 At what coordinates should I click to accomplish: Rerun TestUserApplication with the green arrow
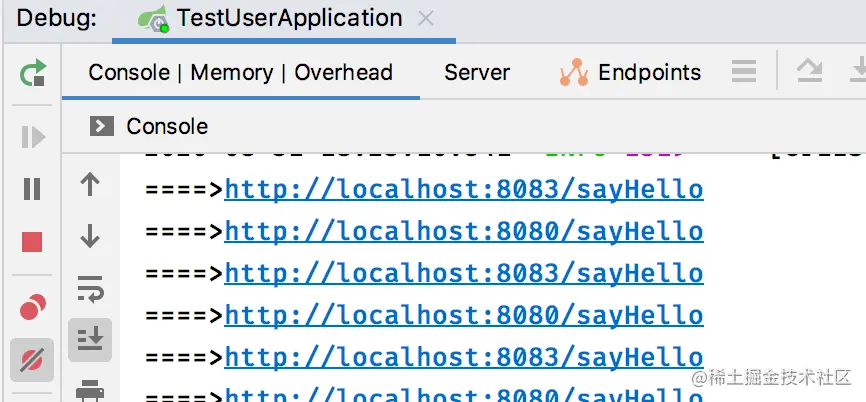tap(33, 73)
